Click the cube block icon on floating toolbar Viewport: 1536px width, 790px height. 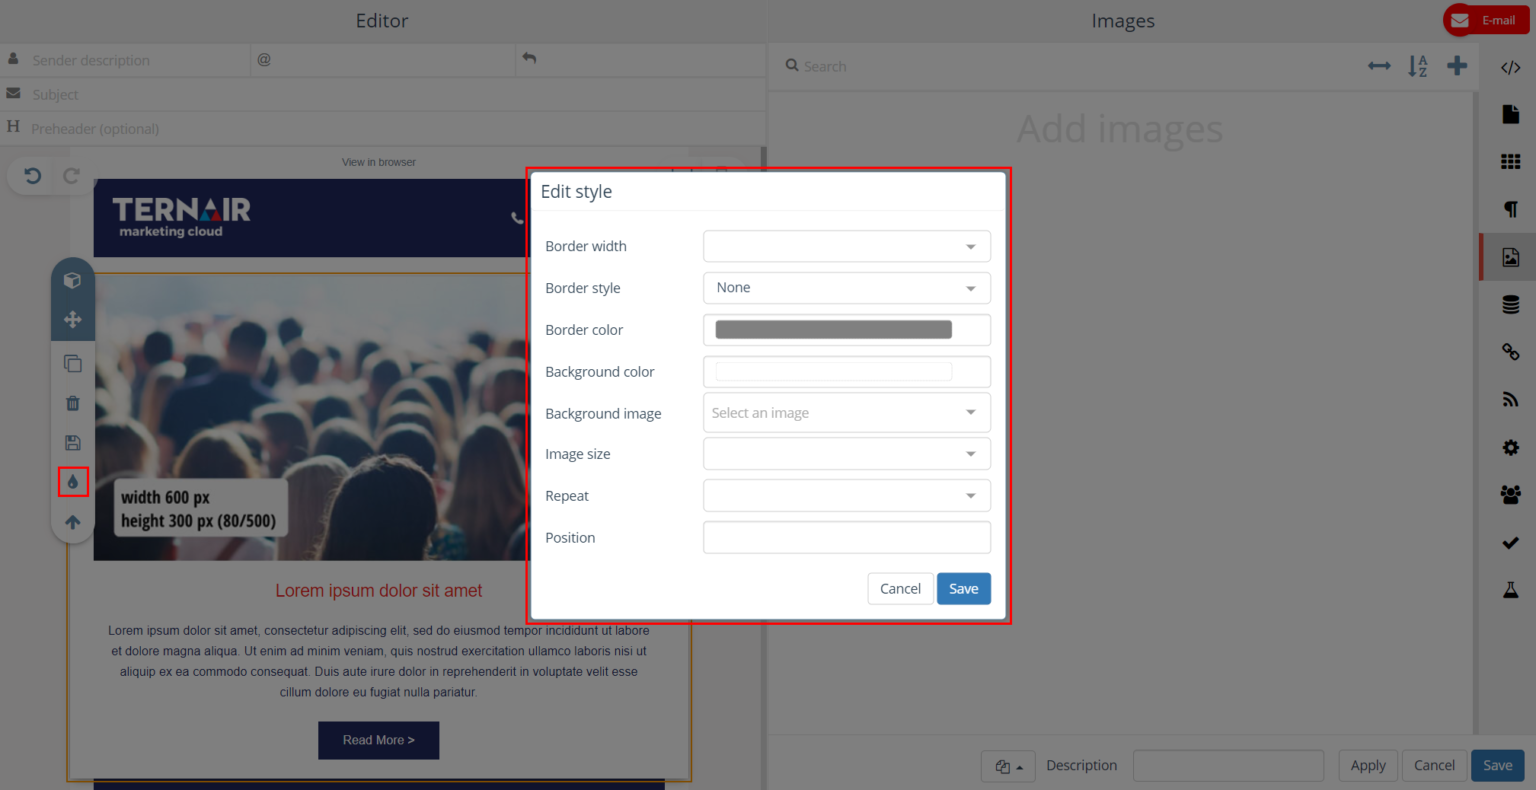coord(72,281)
